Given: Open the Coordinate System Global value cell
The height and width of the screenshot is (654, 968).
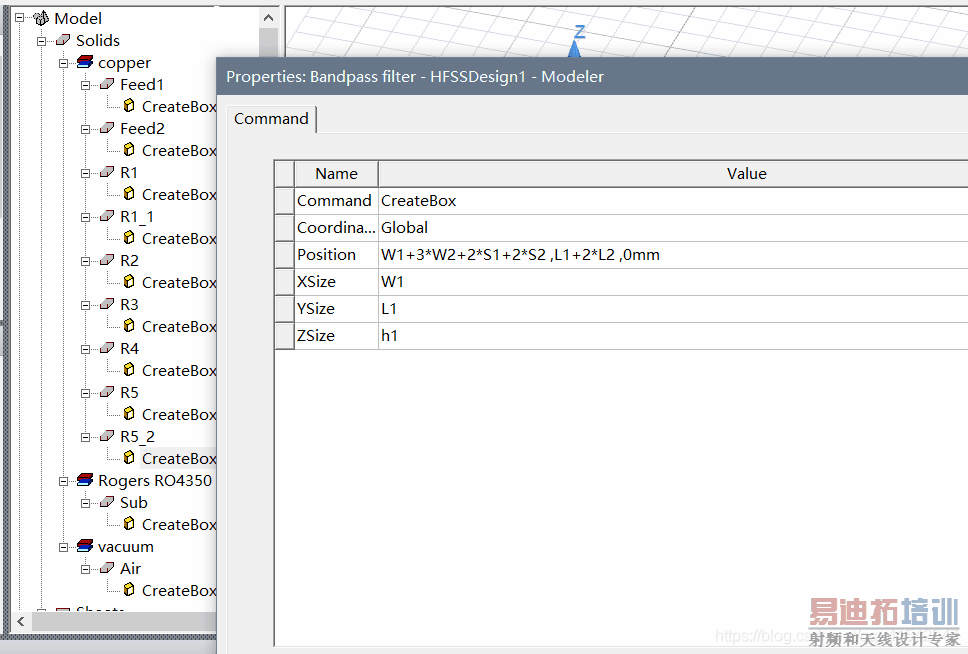Looking at the screenshot, I should (673, 228).
